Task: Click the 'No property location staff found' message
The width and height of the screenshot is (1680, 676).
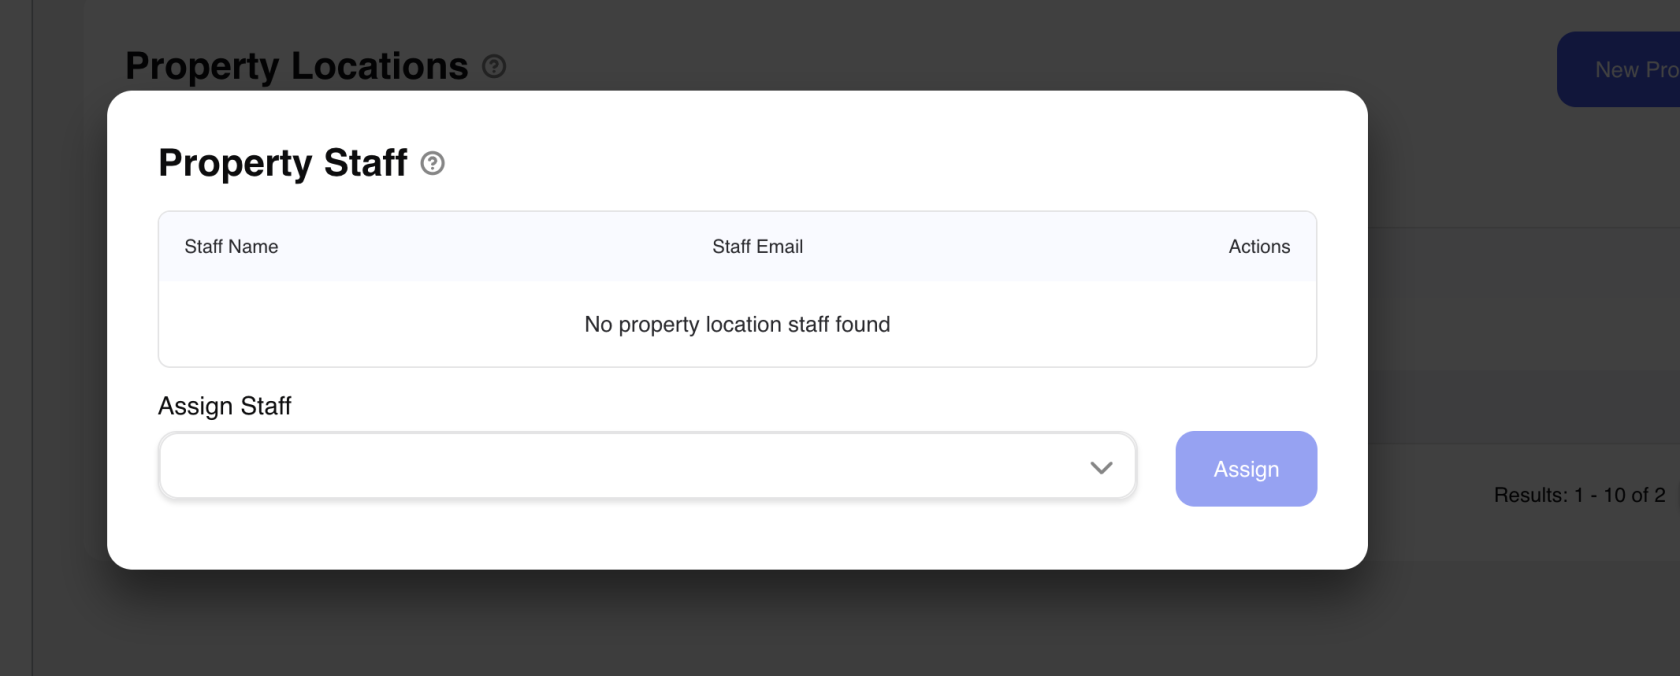Action: coord(737,325)
